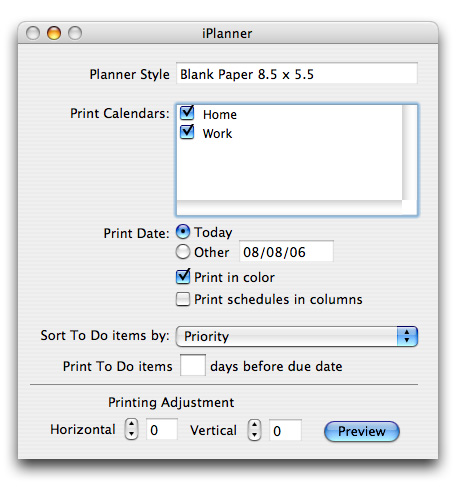Disable Print in color
460x499 pixels.
[183, 277]
